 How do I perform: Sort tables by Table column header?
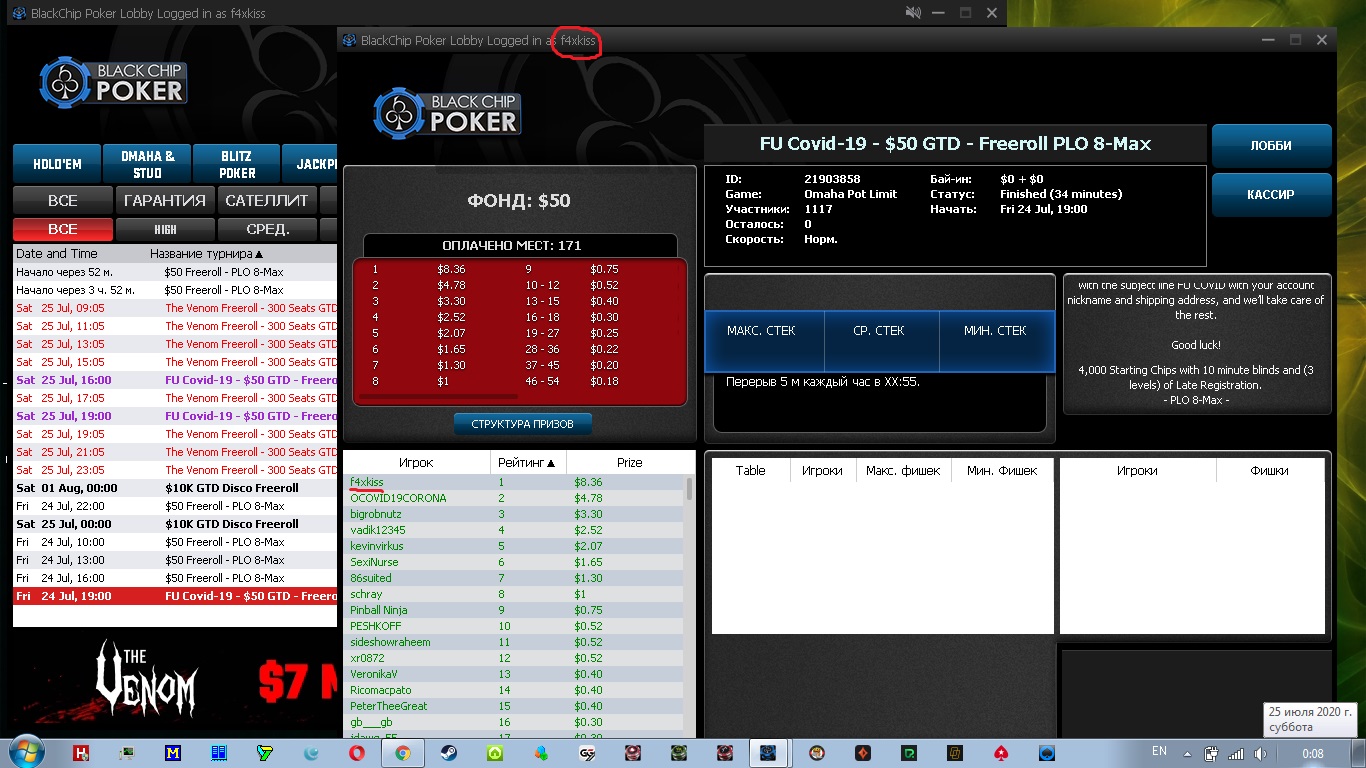[x=750, y=470]
